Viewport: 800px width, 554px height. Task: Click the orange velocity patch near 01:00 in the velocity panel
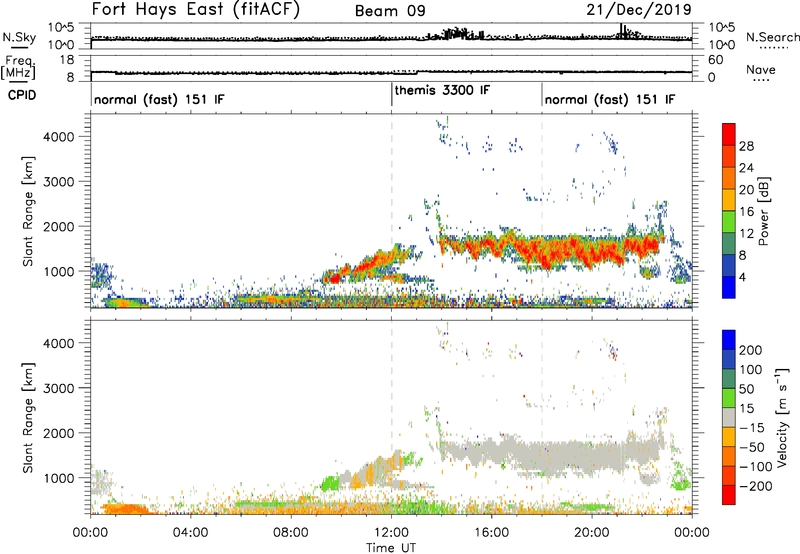tap(124, 509)
